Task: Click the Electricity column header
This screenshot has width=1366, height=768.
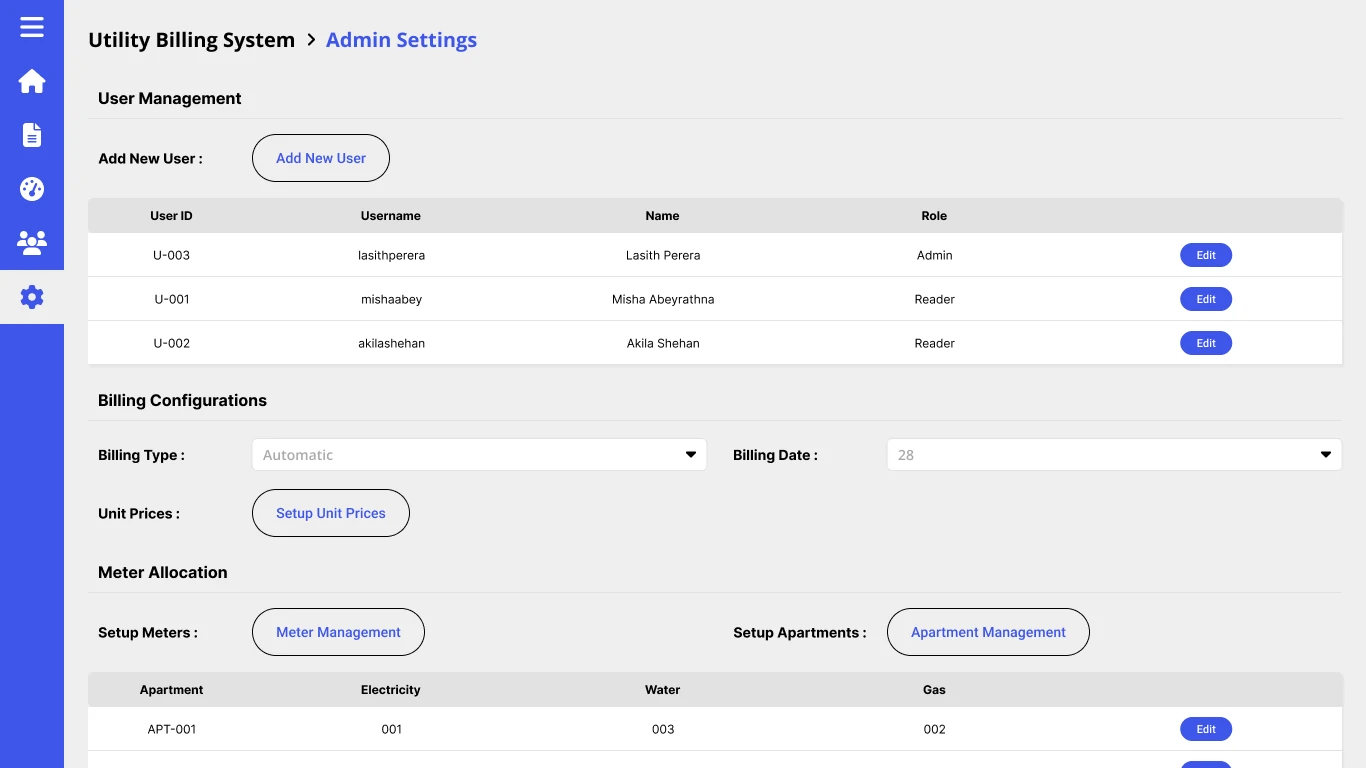Action: 391,690
